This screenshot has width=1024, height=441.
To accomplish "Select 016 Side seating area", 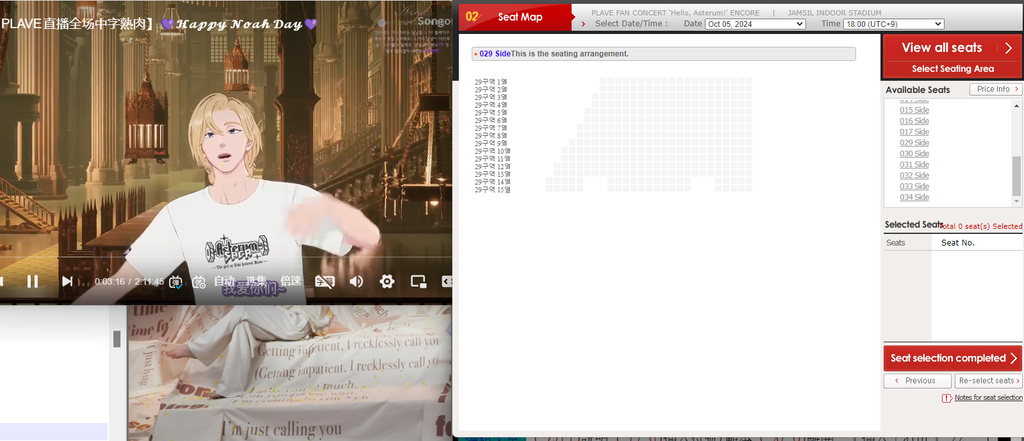I will 914,121.
